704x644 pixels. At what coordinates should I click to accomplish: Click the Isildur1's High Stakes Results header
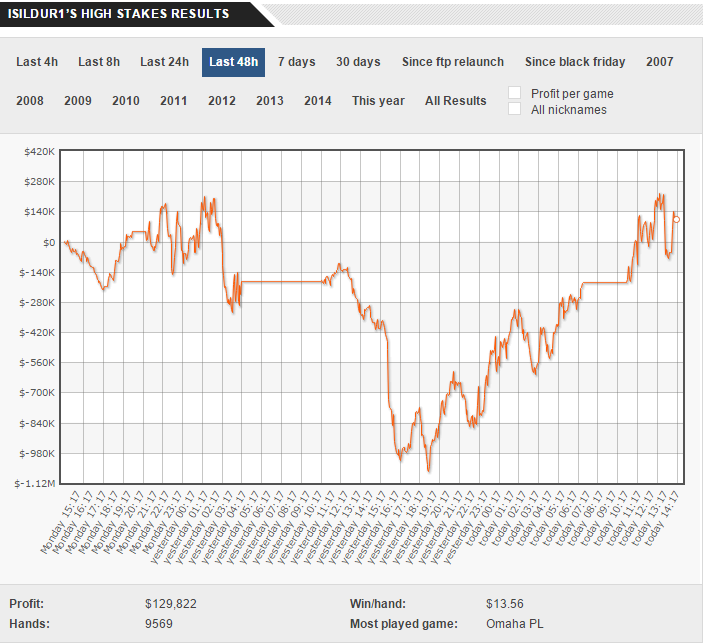pyautogui.click(x=119, y=14)
